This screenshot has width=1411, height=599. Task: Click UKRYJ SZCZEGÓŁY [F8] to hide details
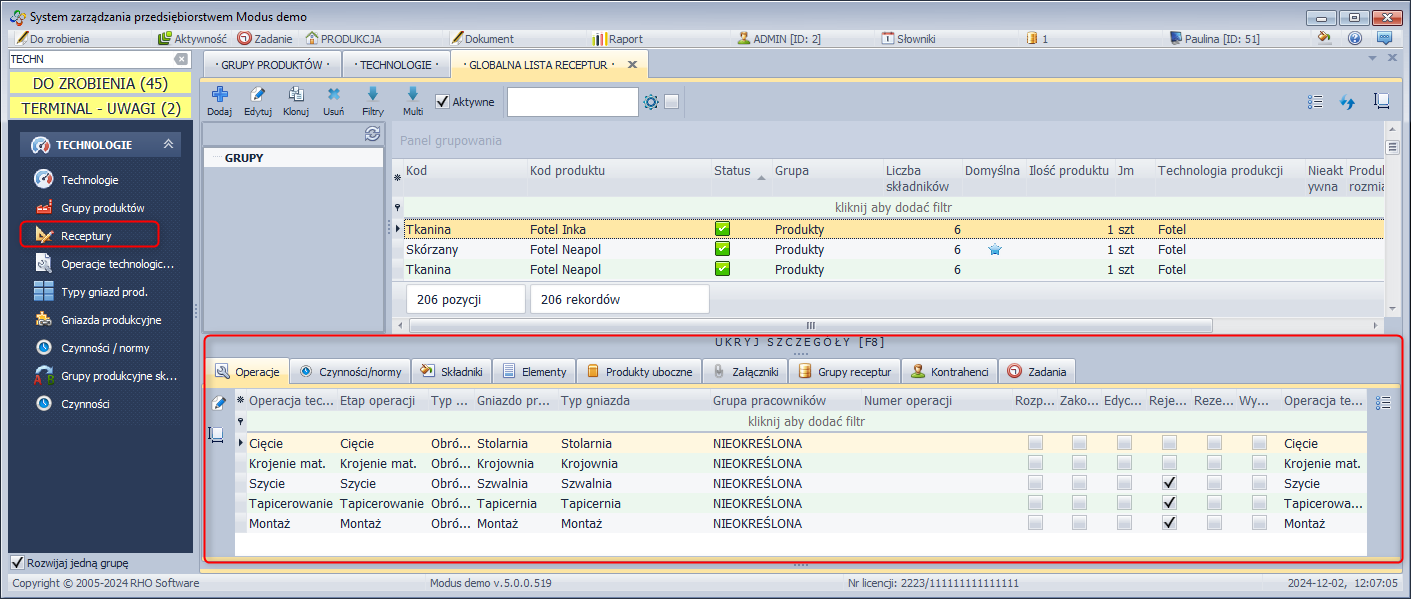tap(800, 342)
